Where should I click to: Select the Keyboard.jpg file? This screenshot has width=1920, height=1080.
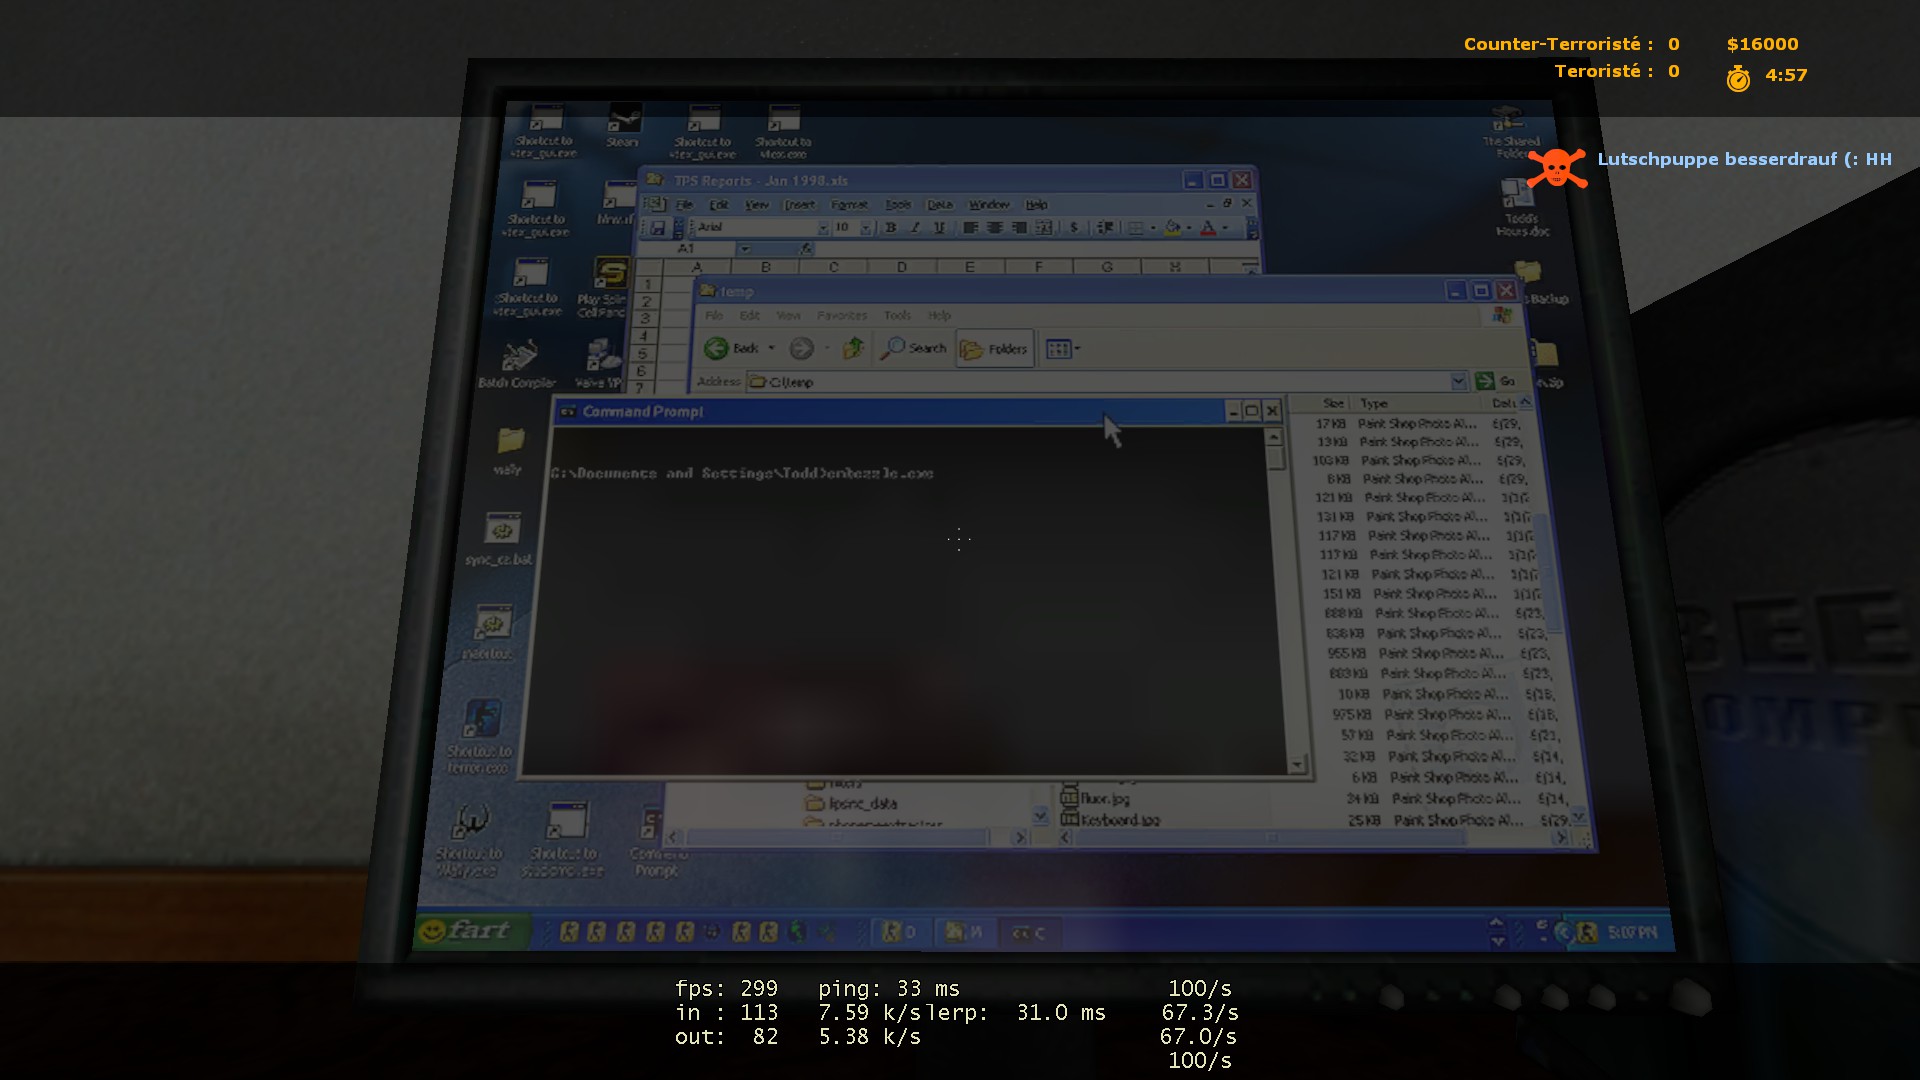[x=1111, y=820]
